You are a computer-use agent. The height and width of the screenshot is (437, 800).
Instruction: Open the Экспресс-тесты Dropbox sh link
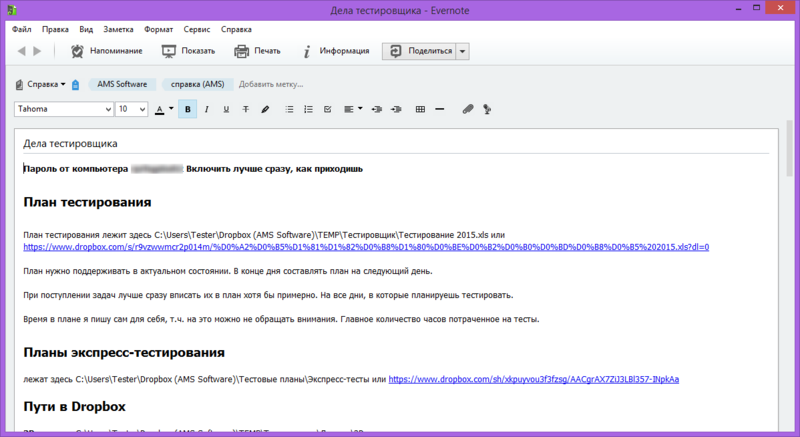tap(534, 379)
